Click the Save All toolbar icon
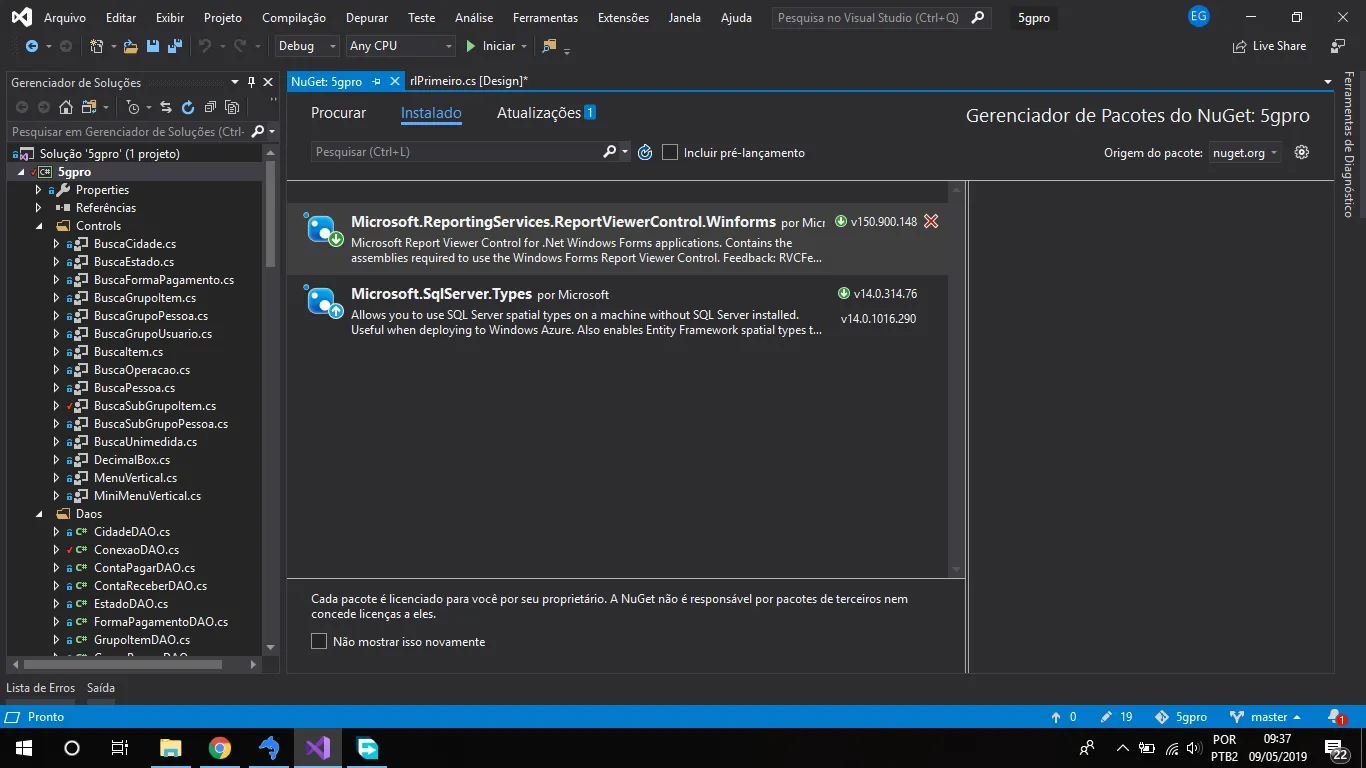 [175, 46]
